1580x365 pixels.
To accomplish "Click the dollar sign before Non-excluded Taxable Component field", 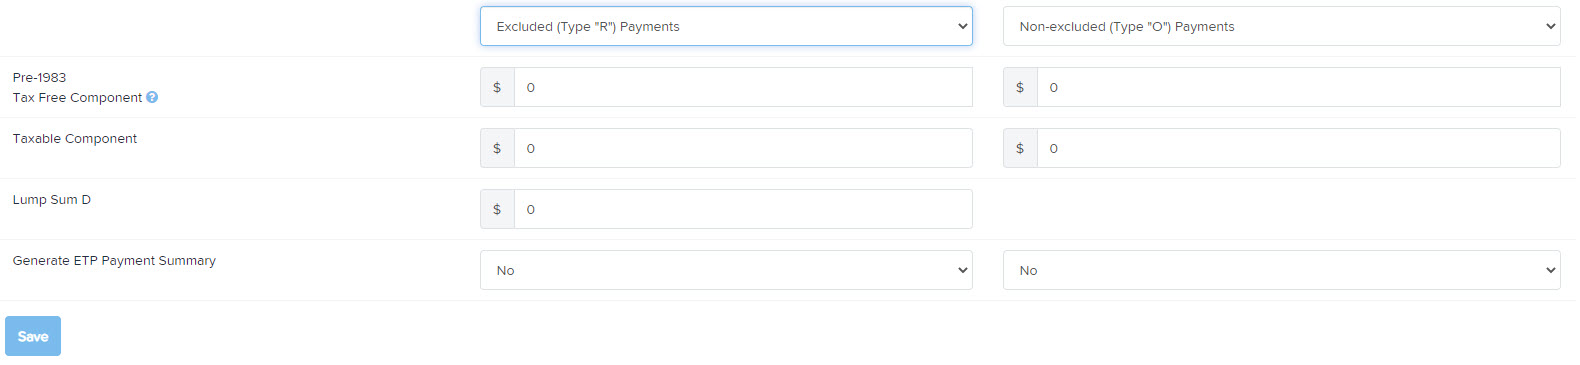I will tap(1020, 148).
